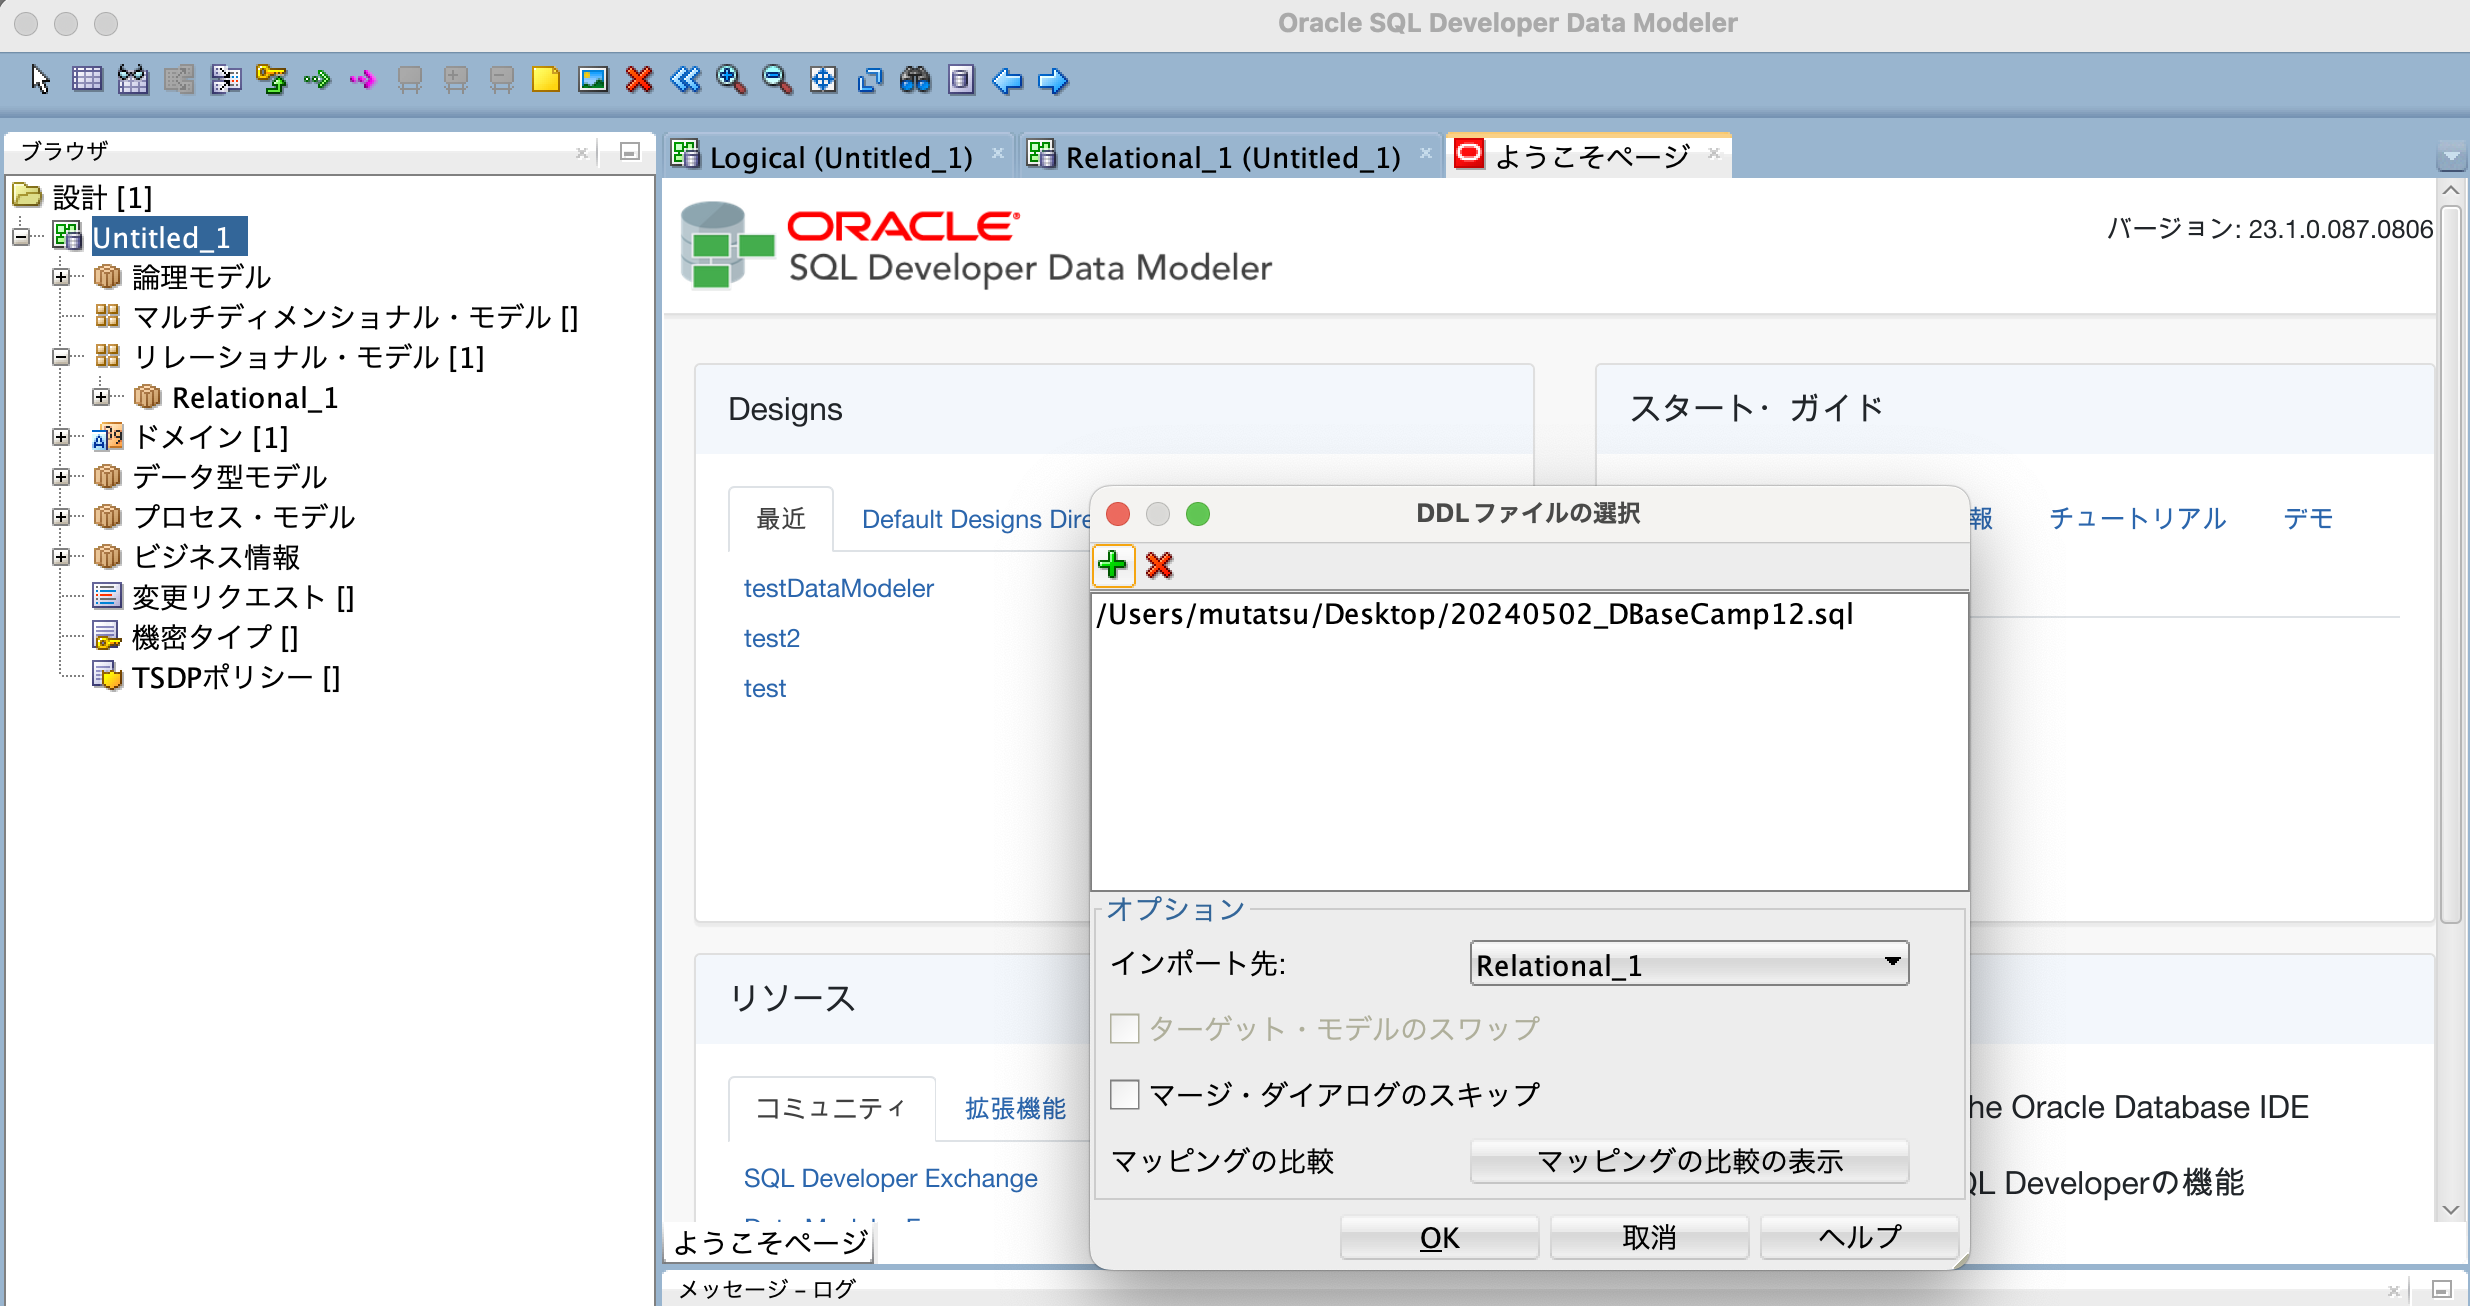
Task: Toggle the ターゲット・モデルのスワップ checkbox
Action: tap(1124, 1028)
